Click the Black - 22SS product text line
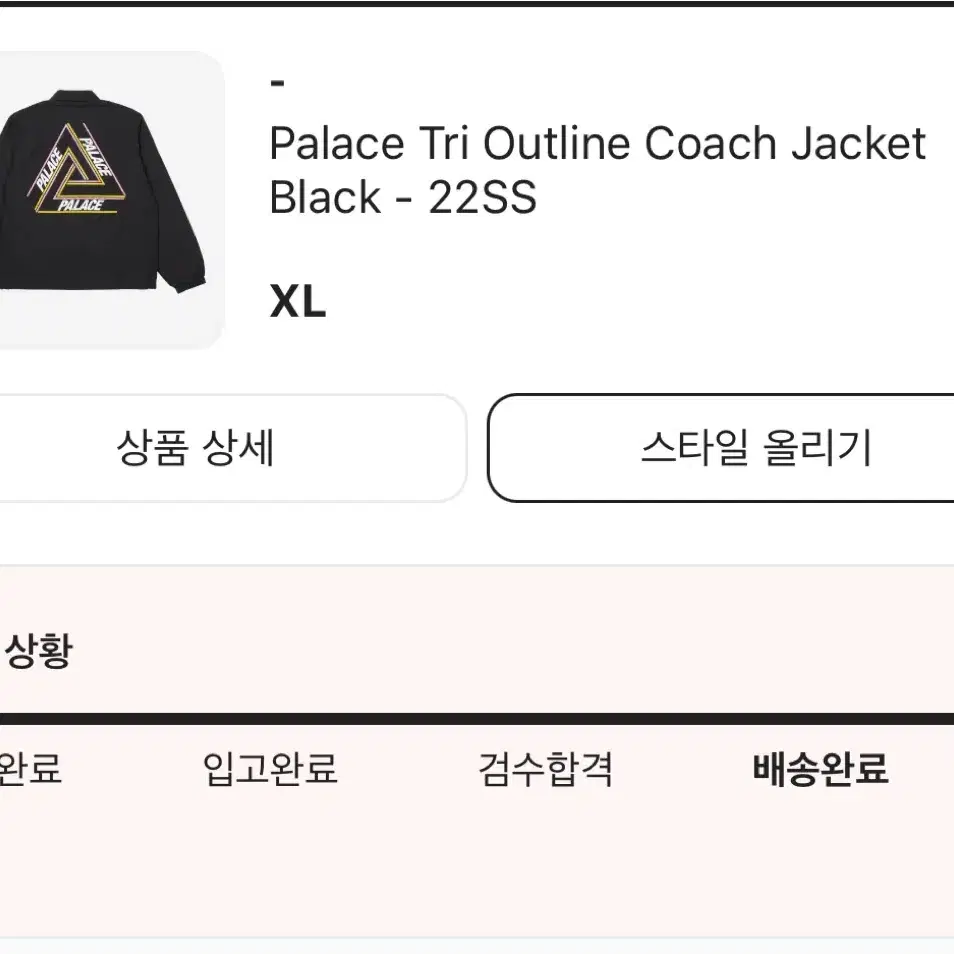The image size is (954, 954). click(403, 197)
